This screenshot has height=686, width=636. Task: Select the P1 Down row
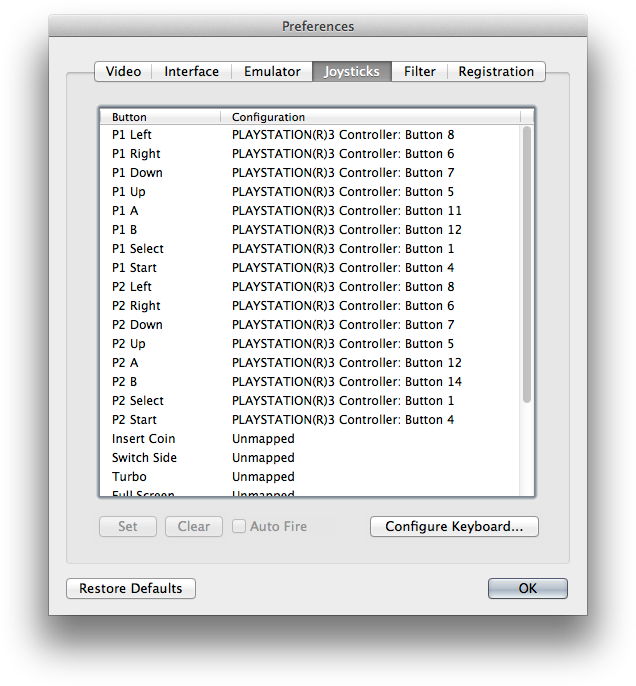[310, 173]
